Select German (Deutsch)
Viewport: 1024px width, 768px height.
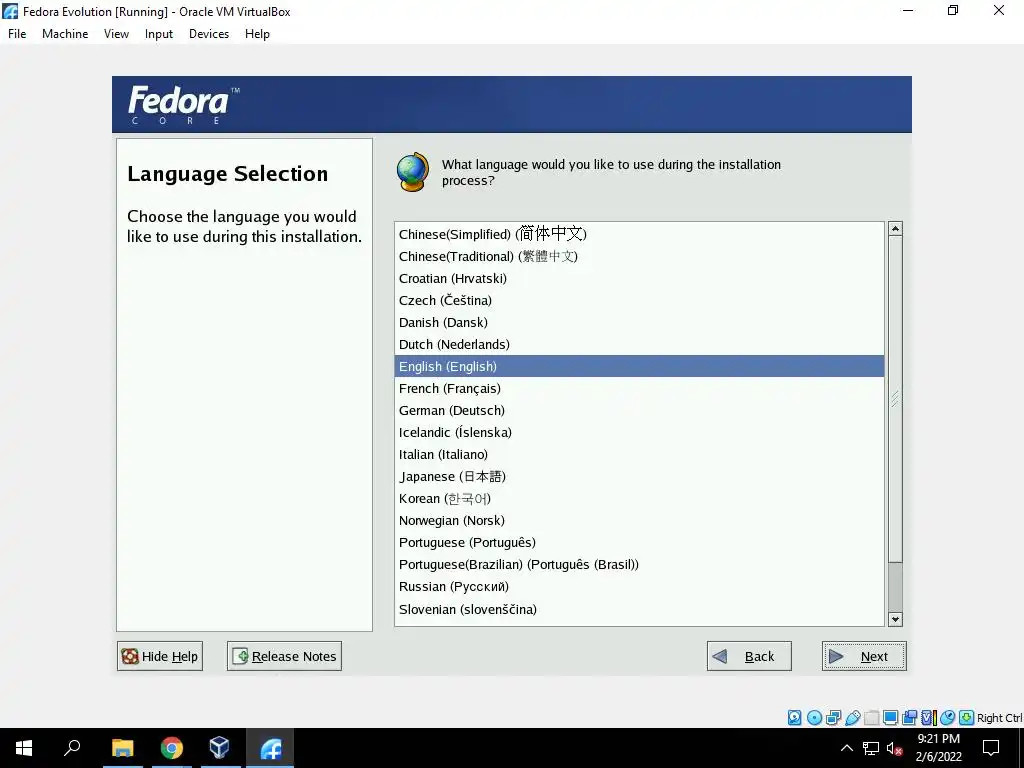click(x=639, y=411)
